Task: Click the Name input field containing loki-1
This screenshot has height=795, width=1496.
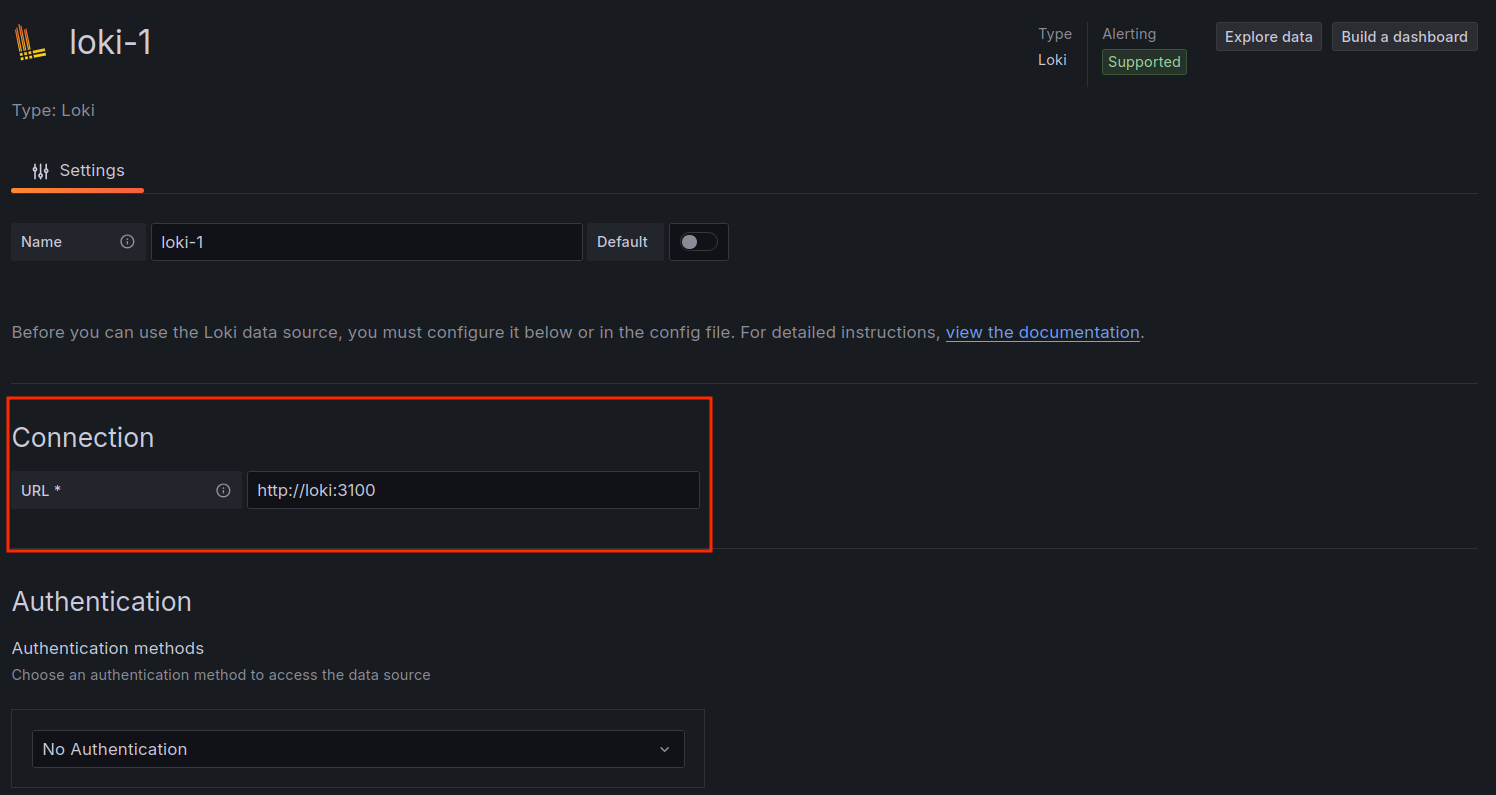Action: point(366,242)
